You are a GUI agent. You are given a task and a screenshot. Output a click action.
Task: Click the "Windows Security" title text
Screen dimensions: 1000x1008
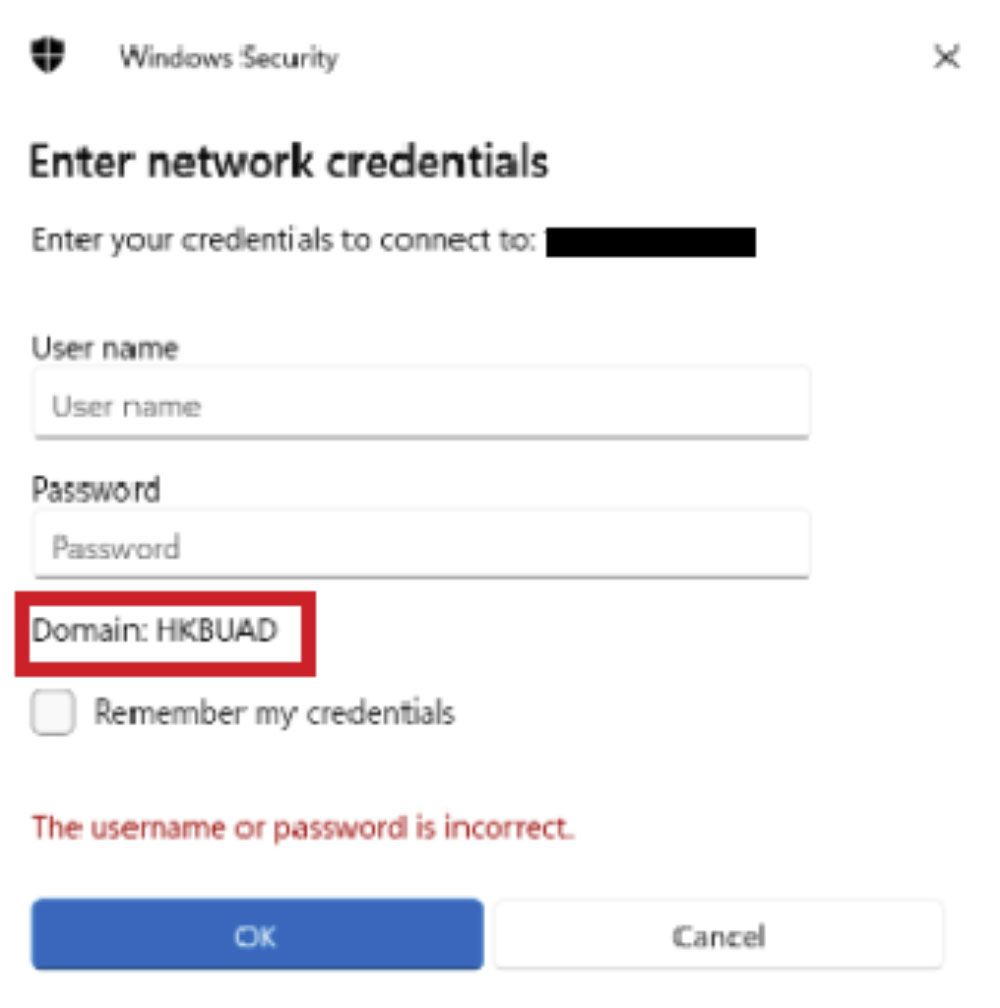(x=228, y=57)
